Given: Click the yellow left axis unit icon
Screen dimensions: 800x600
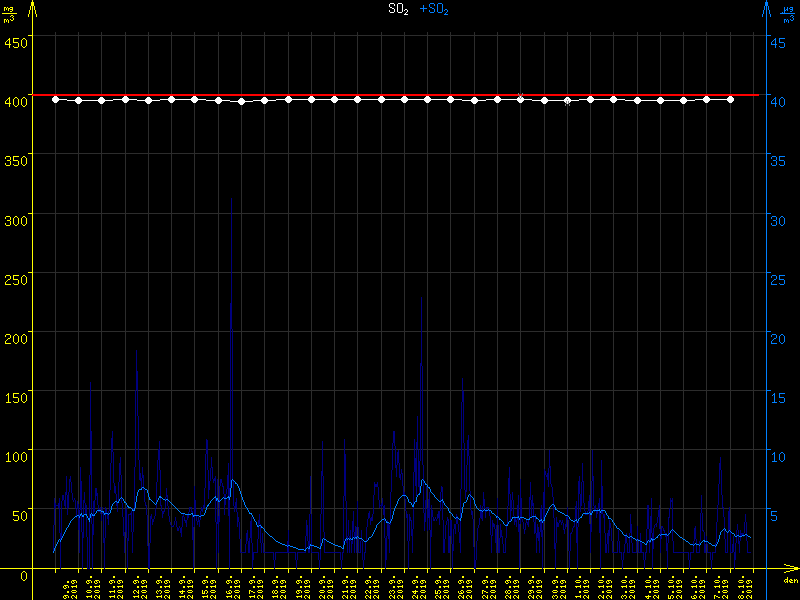Looking at the screenshot, I should tap(9, 13).
